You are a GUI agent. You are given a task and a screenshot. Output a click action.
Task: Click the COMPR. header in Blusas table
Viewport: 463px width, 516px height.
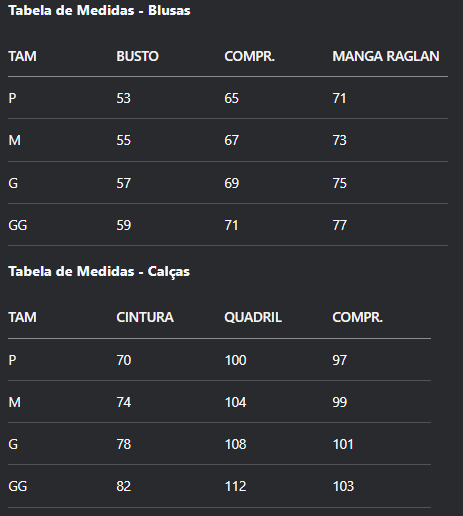(x=249, y=56)
